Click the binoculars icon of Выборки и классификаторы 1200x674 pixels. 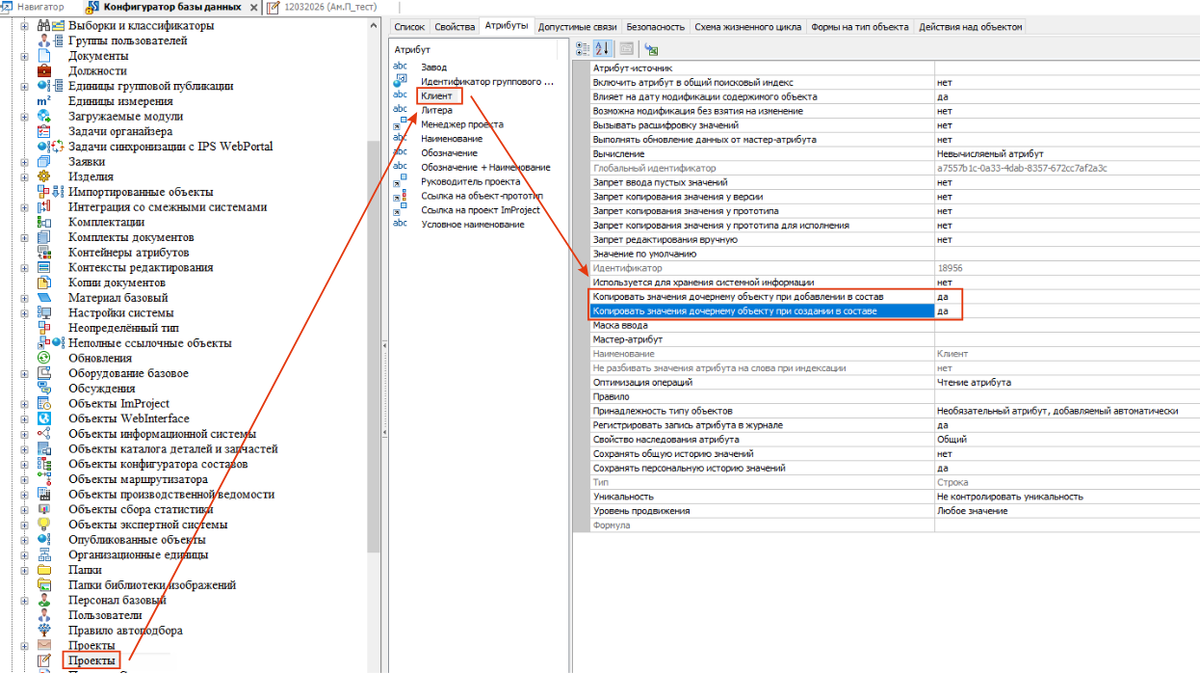point(44,26)
